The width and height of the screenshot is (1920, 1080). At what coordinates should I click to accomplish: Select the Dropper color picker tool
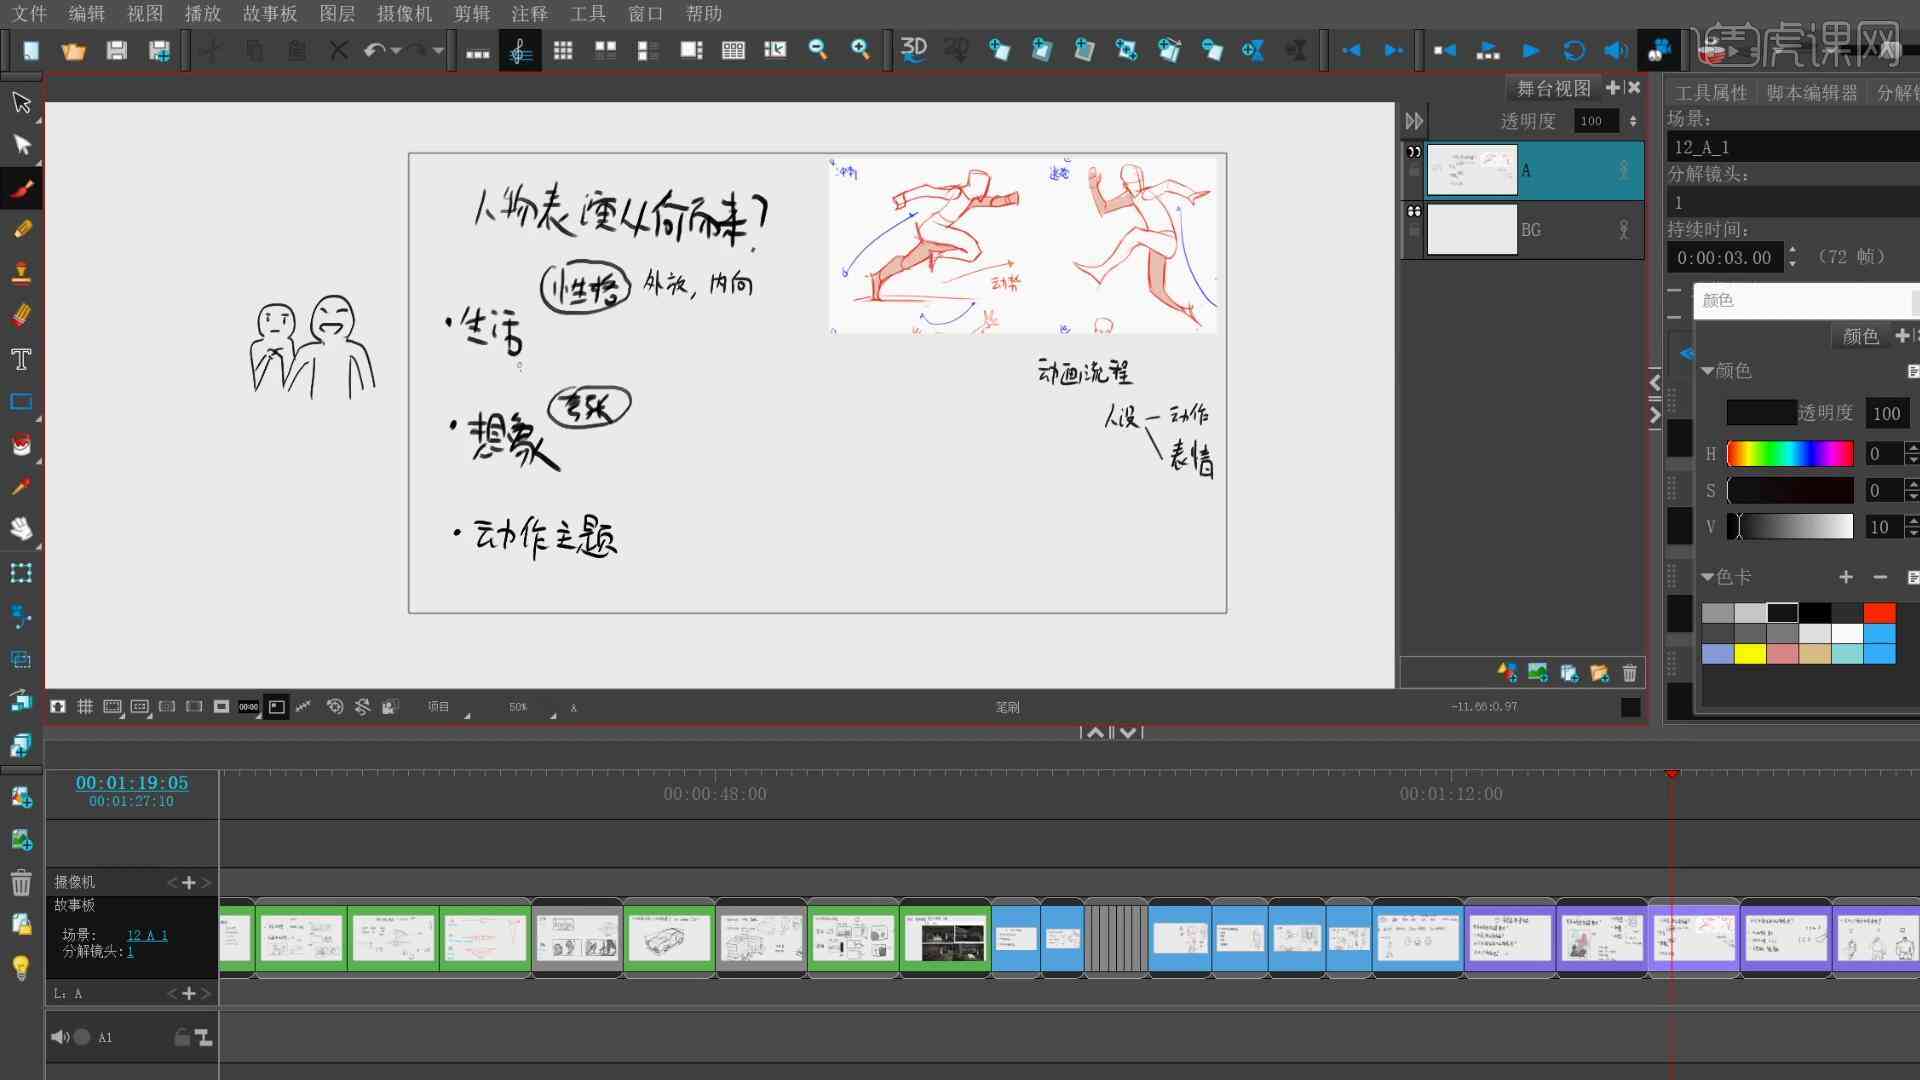(x=21, y=487)
